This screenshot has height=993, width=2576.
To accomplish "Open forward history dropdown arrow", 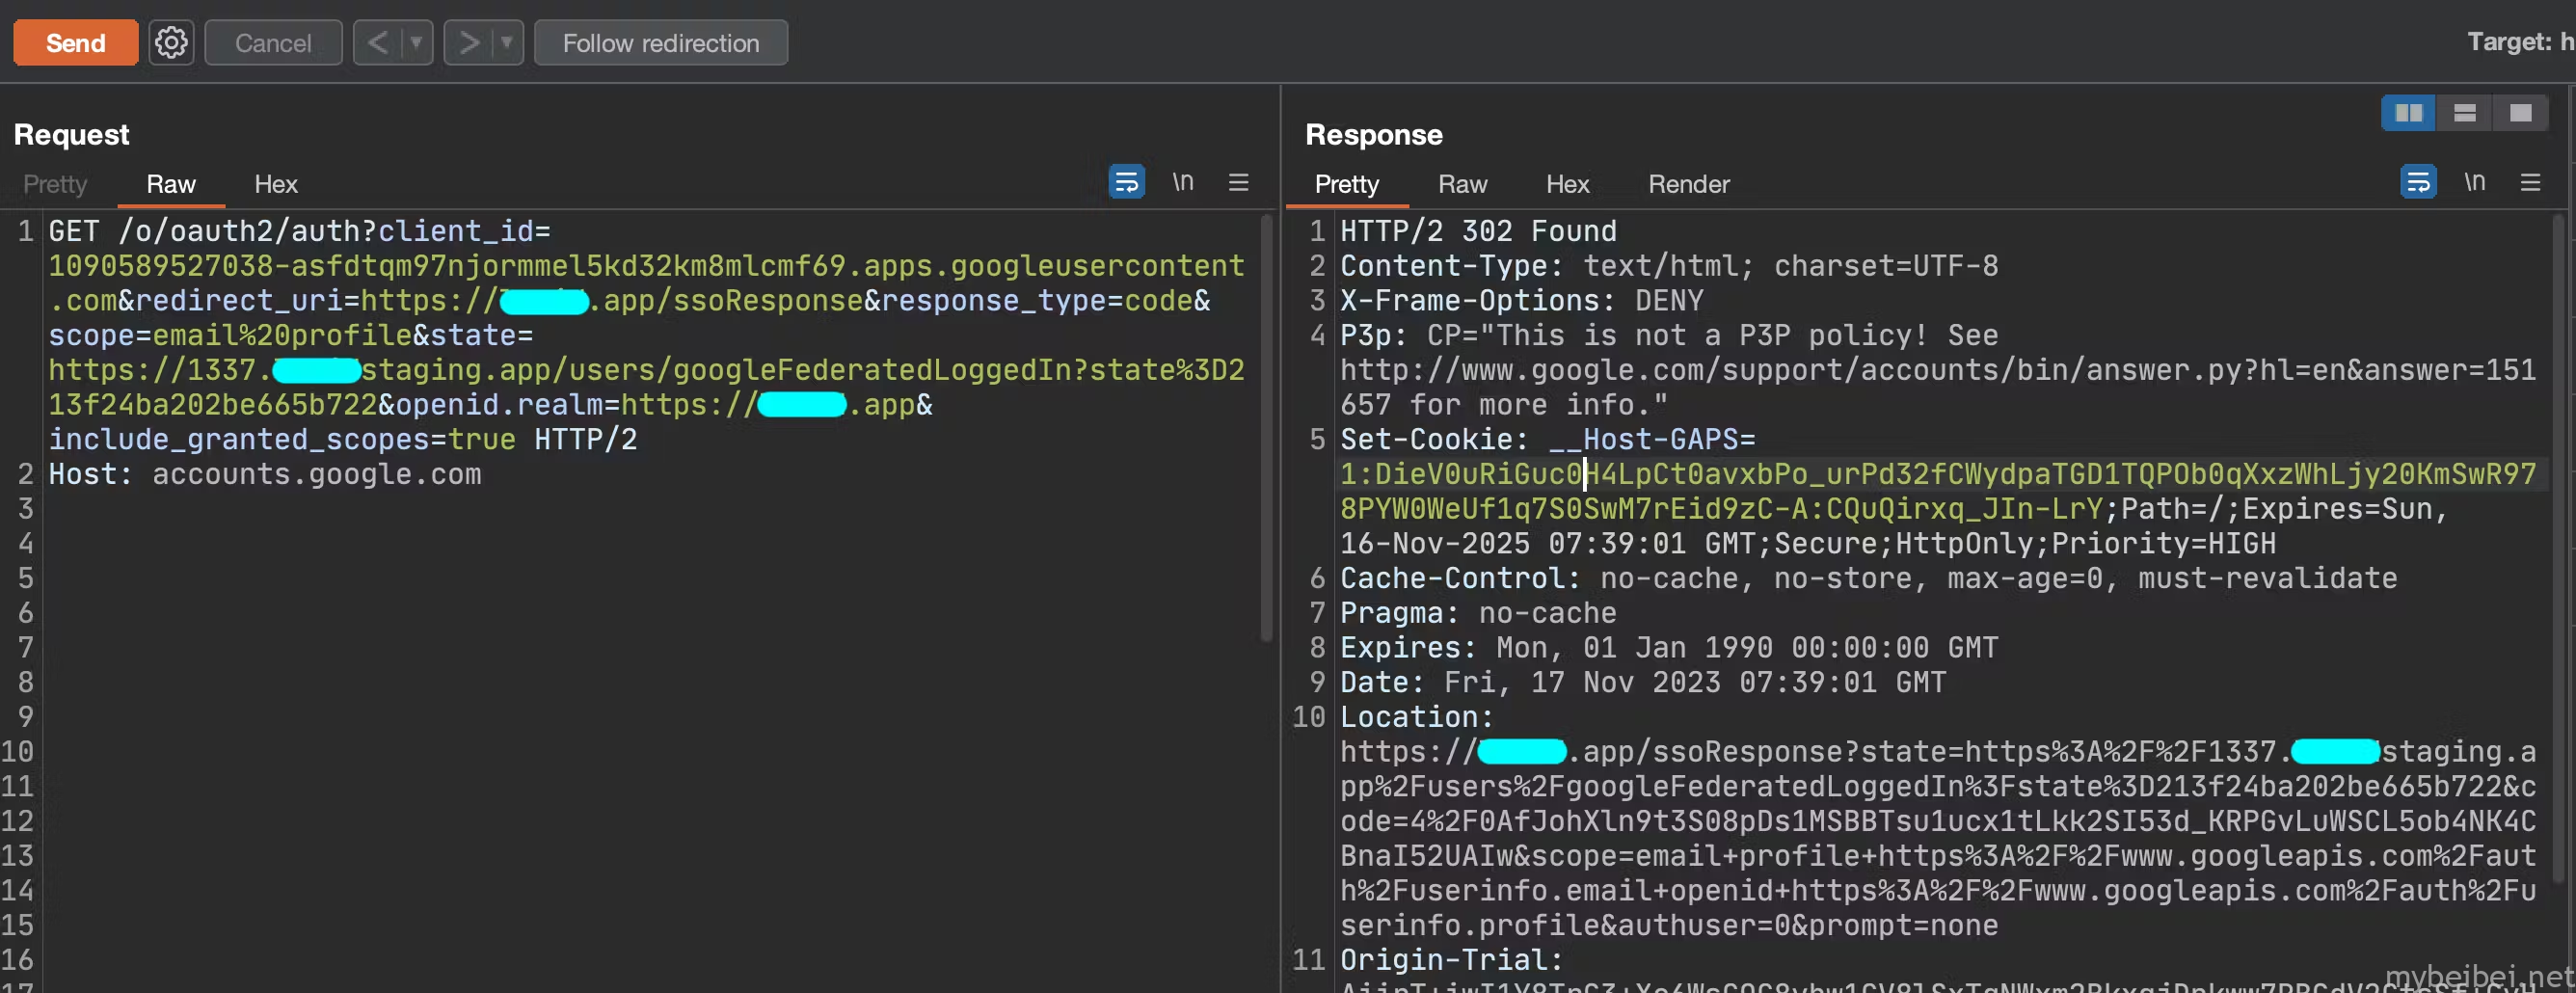I will point(507,43).
